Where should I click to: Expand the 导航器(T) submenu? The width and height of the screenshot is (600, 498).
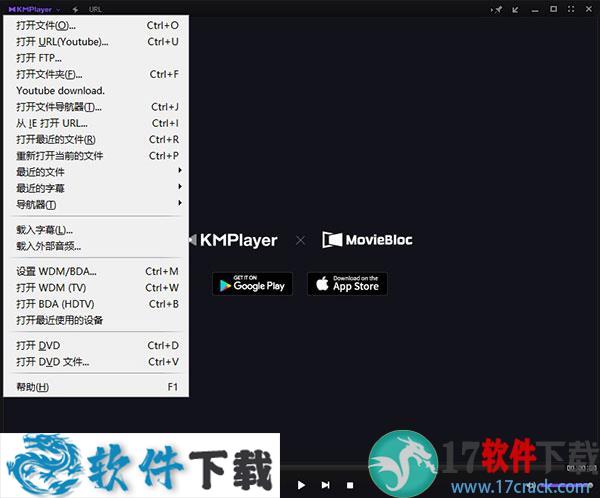click(x=96, y=205)
